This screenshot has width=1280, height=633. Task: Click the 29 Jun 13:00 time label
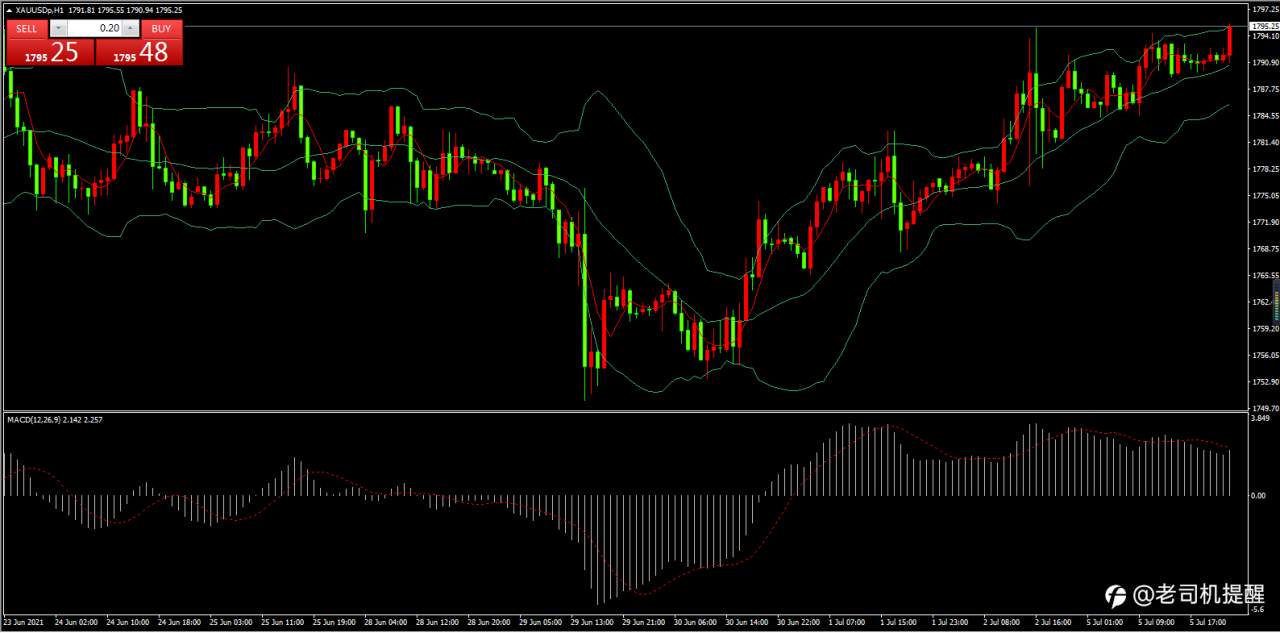(592, 622)
